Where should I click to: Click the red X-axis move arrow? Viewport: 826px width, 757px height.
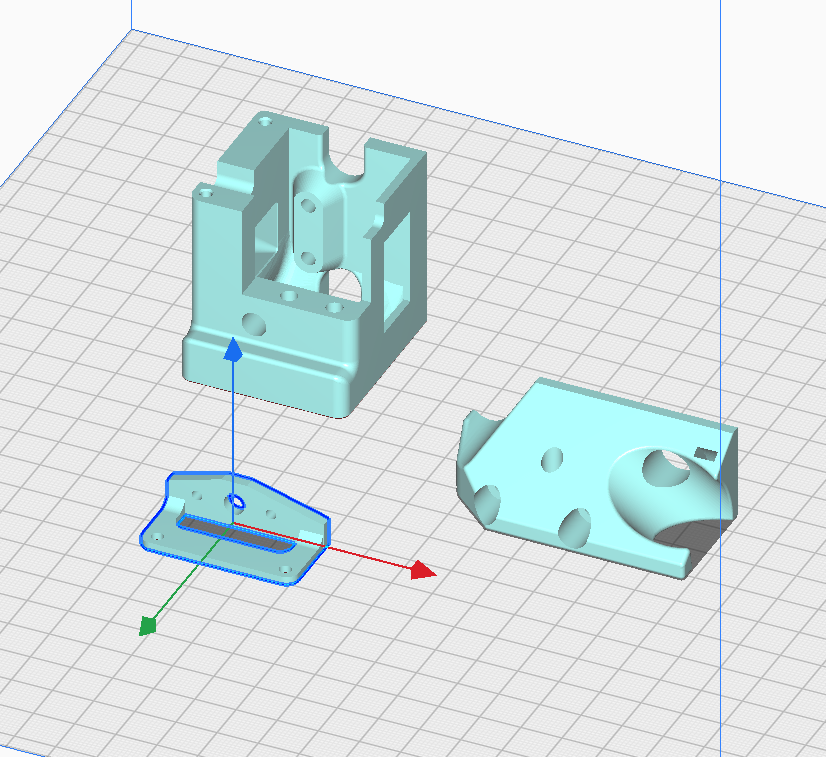tap(423, 571)
